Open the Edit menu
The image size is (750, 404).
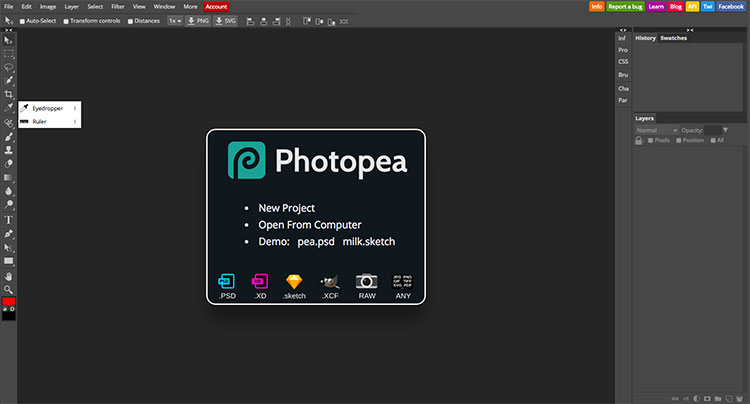click(26, 7)
